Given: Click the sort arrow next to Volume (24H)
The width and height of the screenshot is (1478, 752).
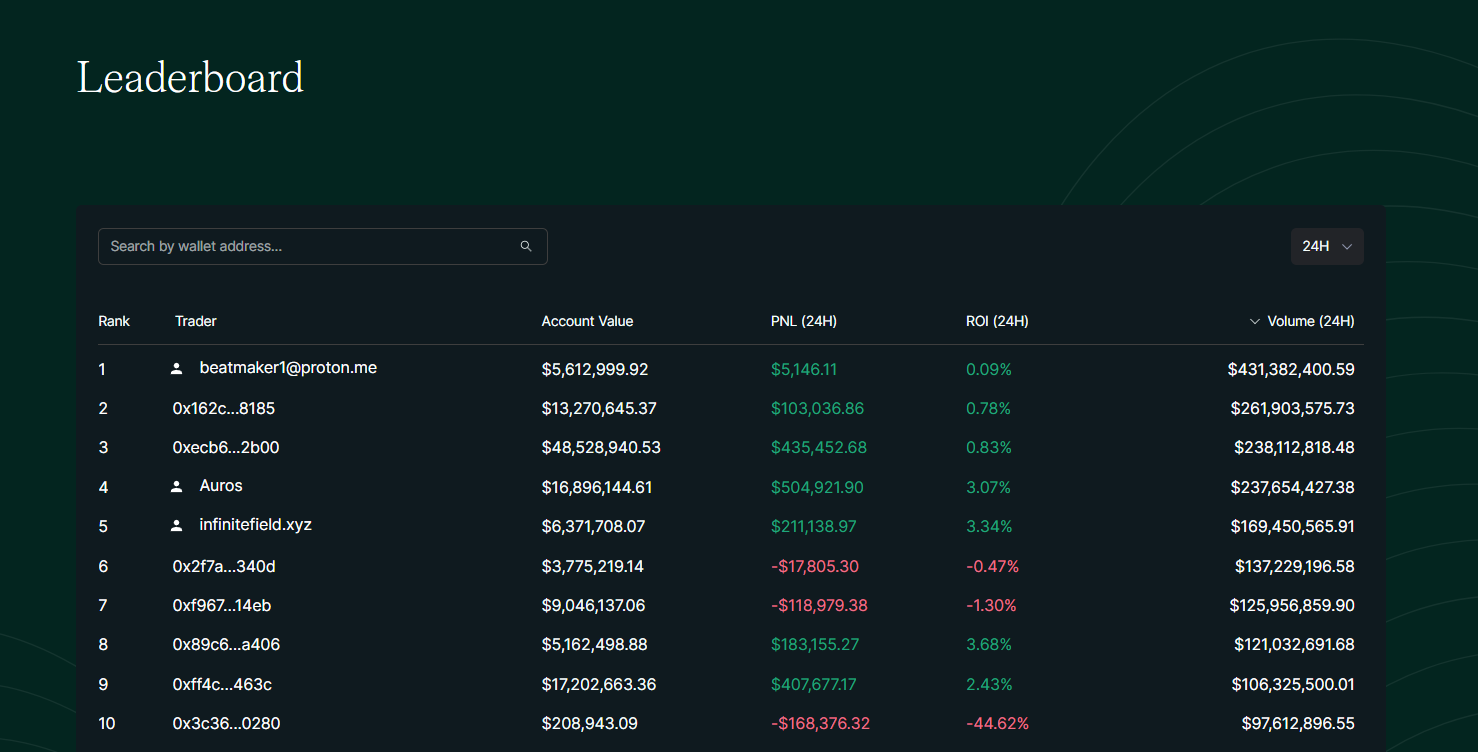Looking at the screenshot, I should click(x=1254, y=321).
